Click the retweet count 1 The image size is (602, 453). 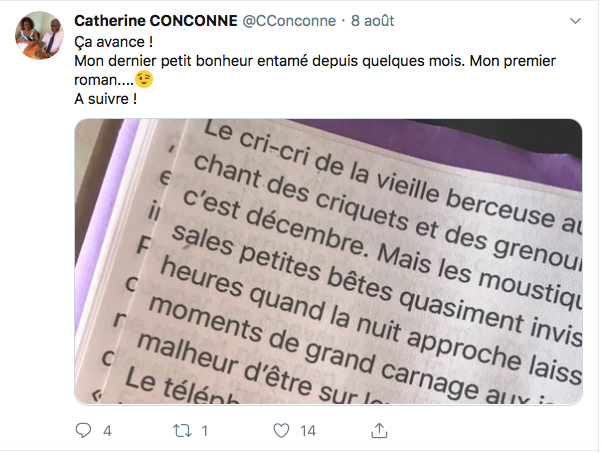coord(205,431)
